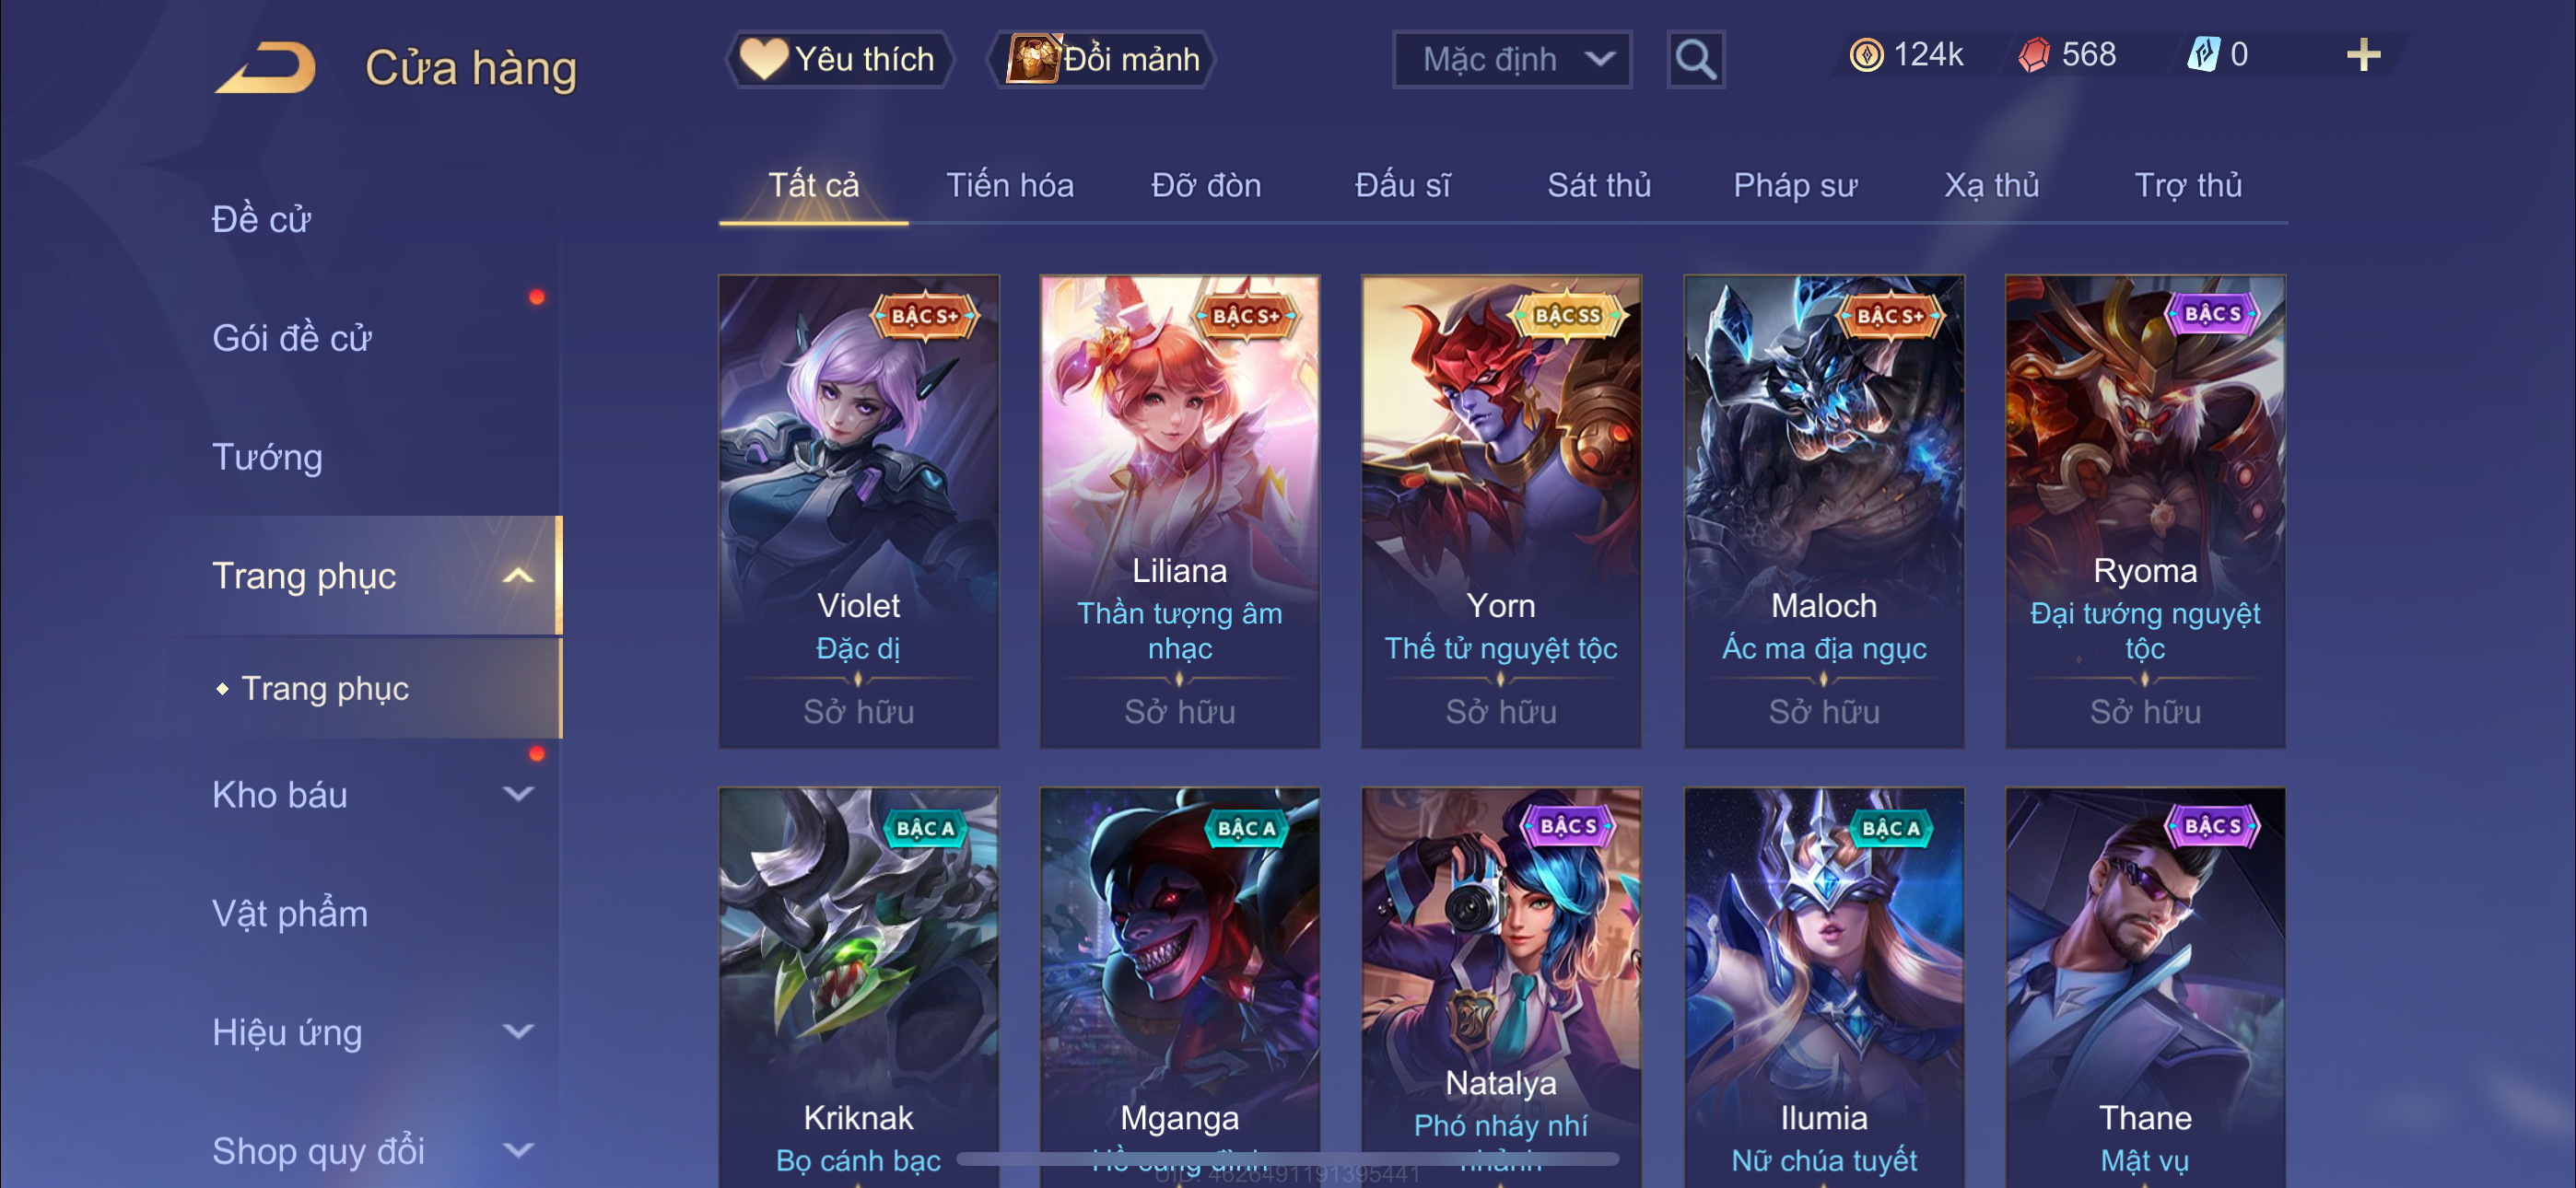The width and height of the screenshot is (2576, 1188).
Task: Open the search magnifier icon
Action: point(1695,60)
